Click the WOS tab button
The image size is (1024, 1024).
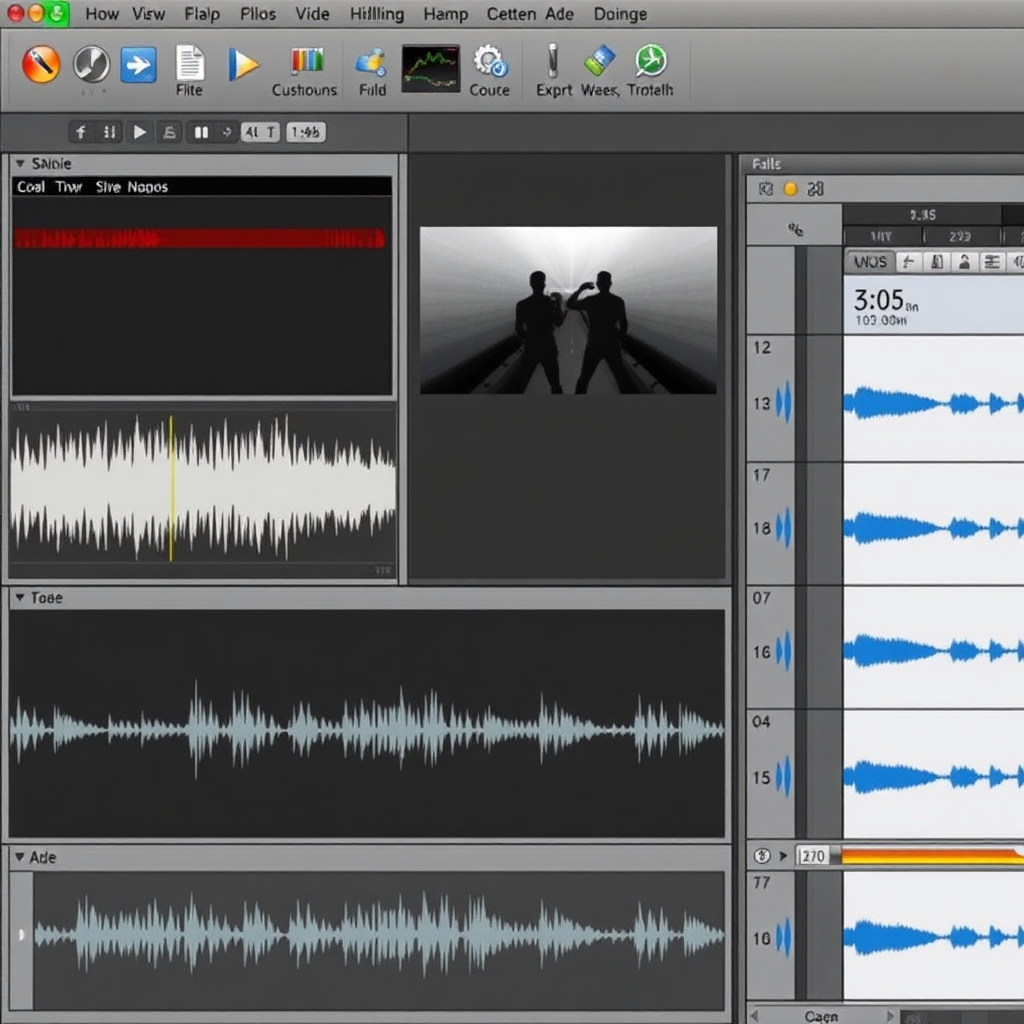870,262
